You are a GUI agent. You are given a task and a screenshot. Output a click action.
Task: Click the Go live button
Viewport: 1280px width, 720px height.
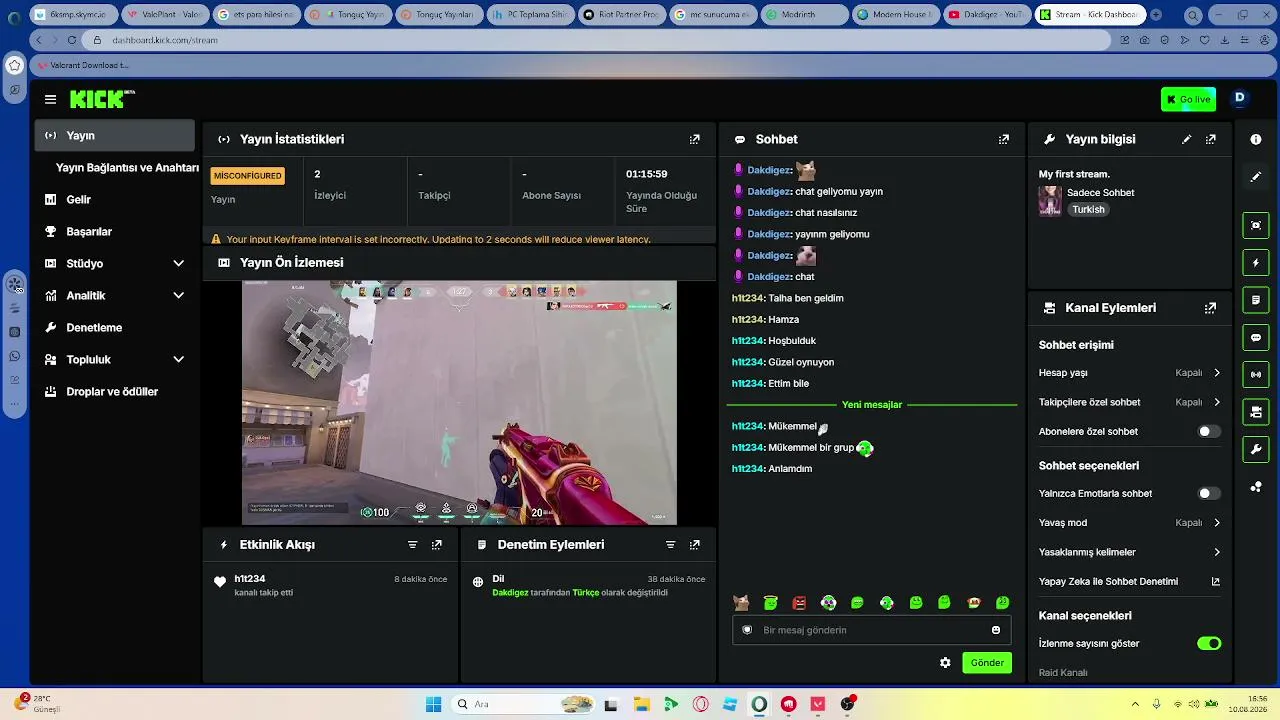pos(1188,99)
